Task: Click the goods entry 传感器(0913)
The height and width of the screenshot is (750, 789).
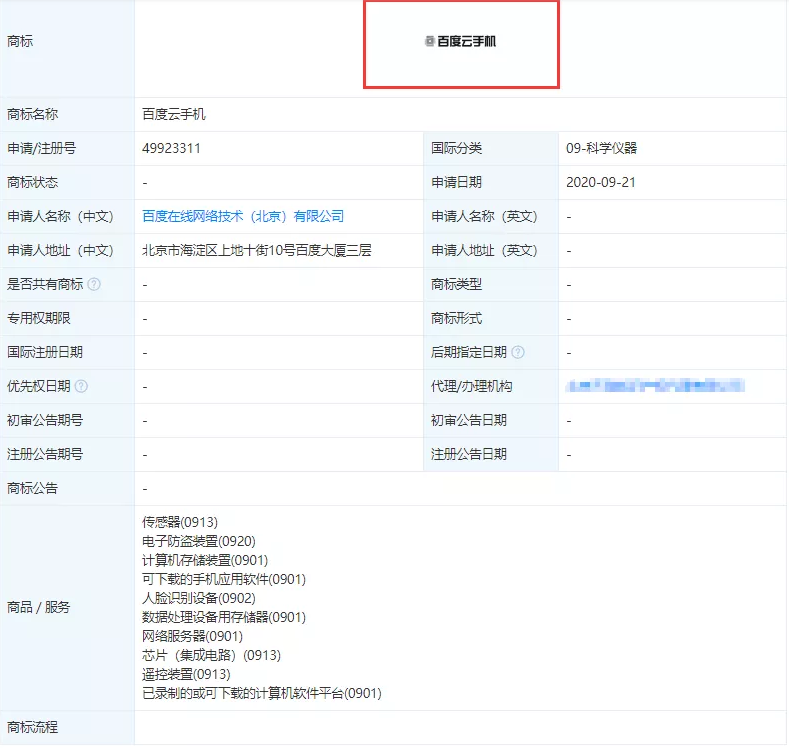Action: point(180,522)
